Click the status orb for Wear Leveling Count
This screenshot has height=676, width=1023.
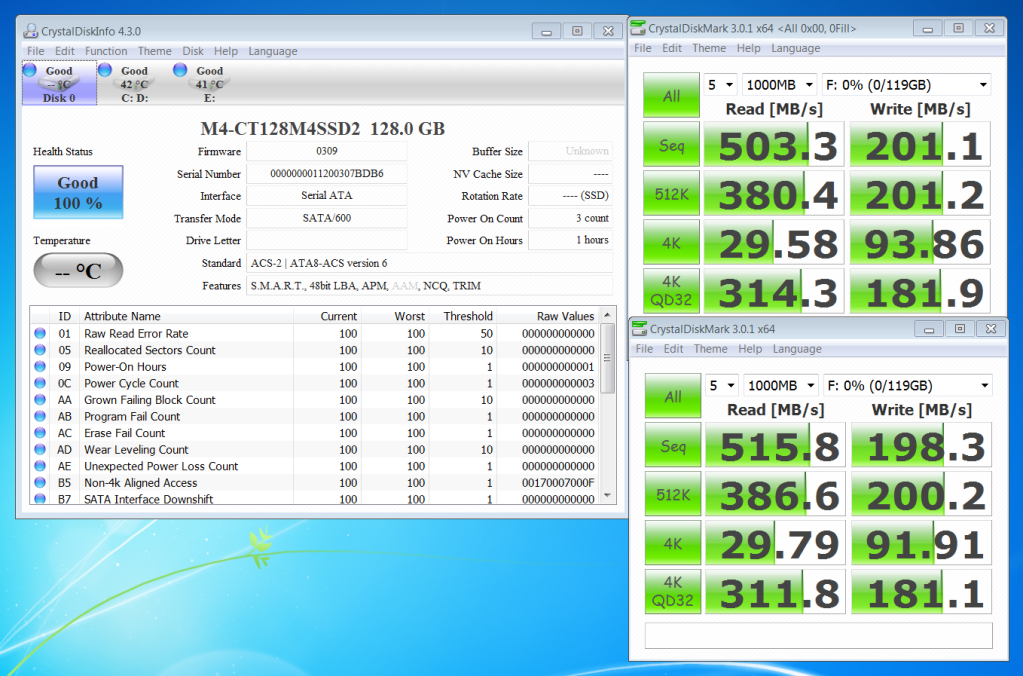pyautogui.click(x=40, y=450)
